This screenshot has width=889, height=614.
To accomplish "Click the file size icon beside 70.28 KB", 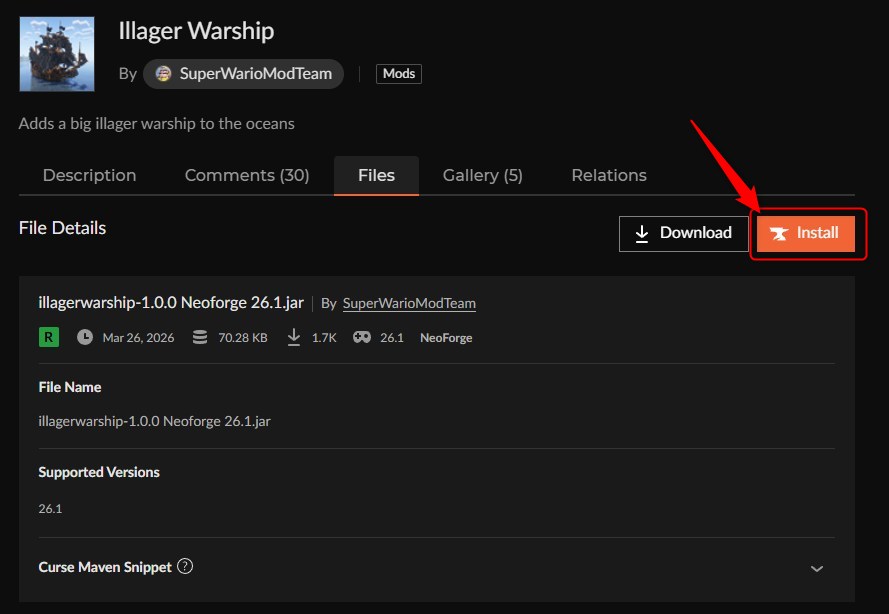I will (x=200, y=337).
